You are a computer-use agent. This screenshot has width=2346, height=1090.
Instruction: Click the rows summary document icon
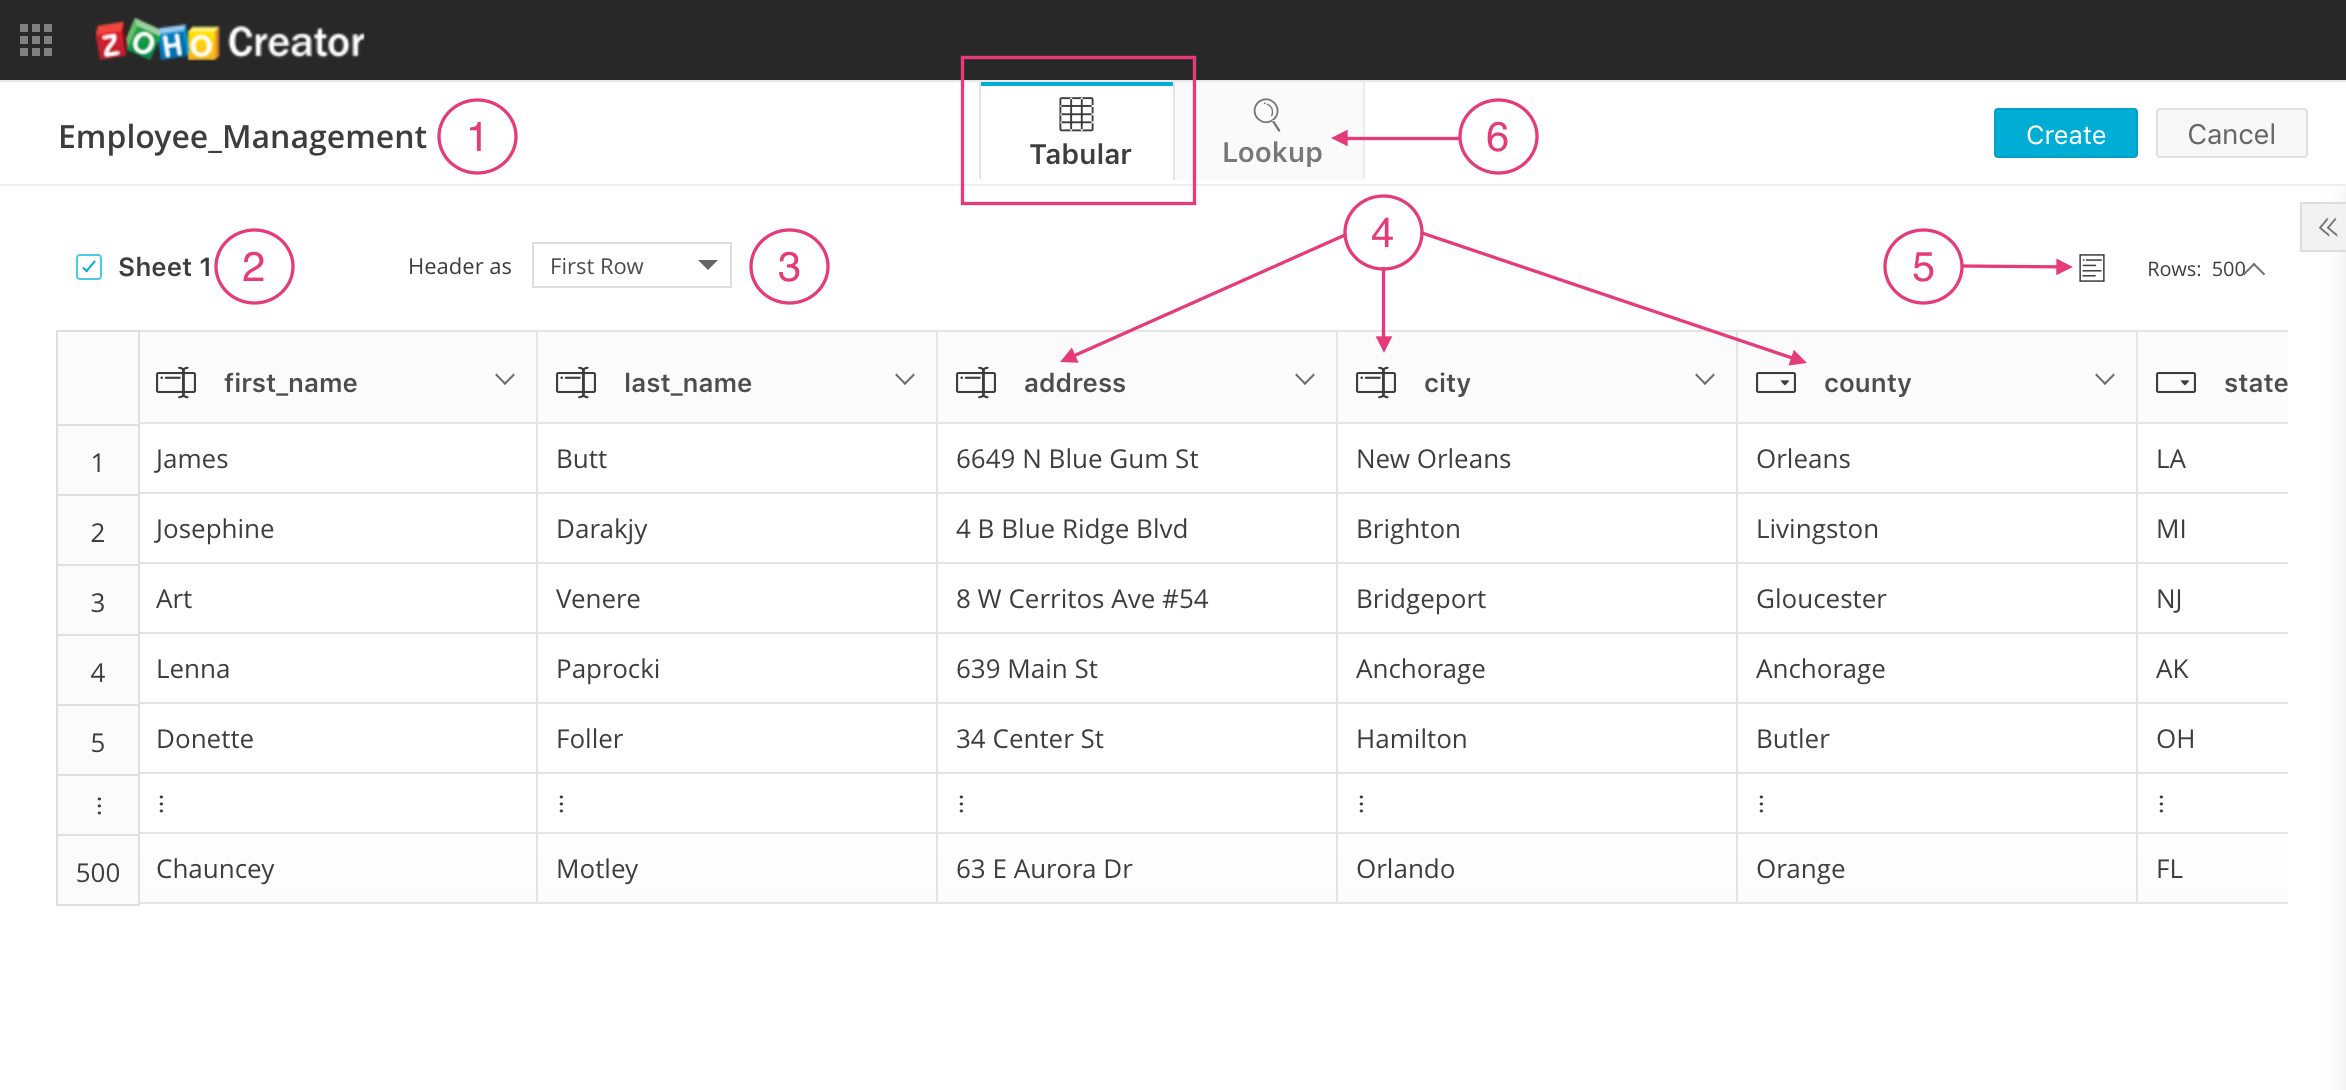(2092, 268)
